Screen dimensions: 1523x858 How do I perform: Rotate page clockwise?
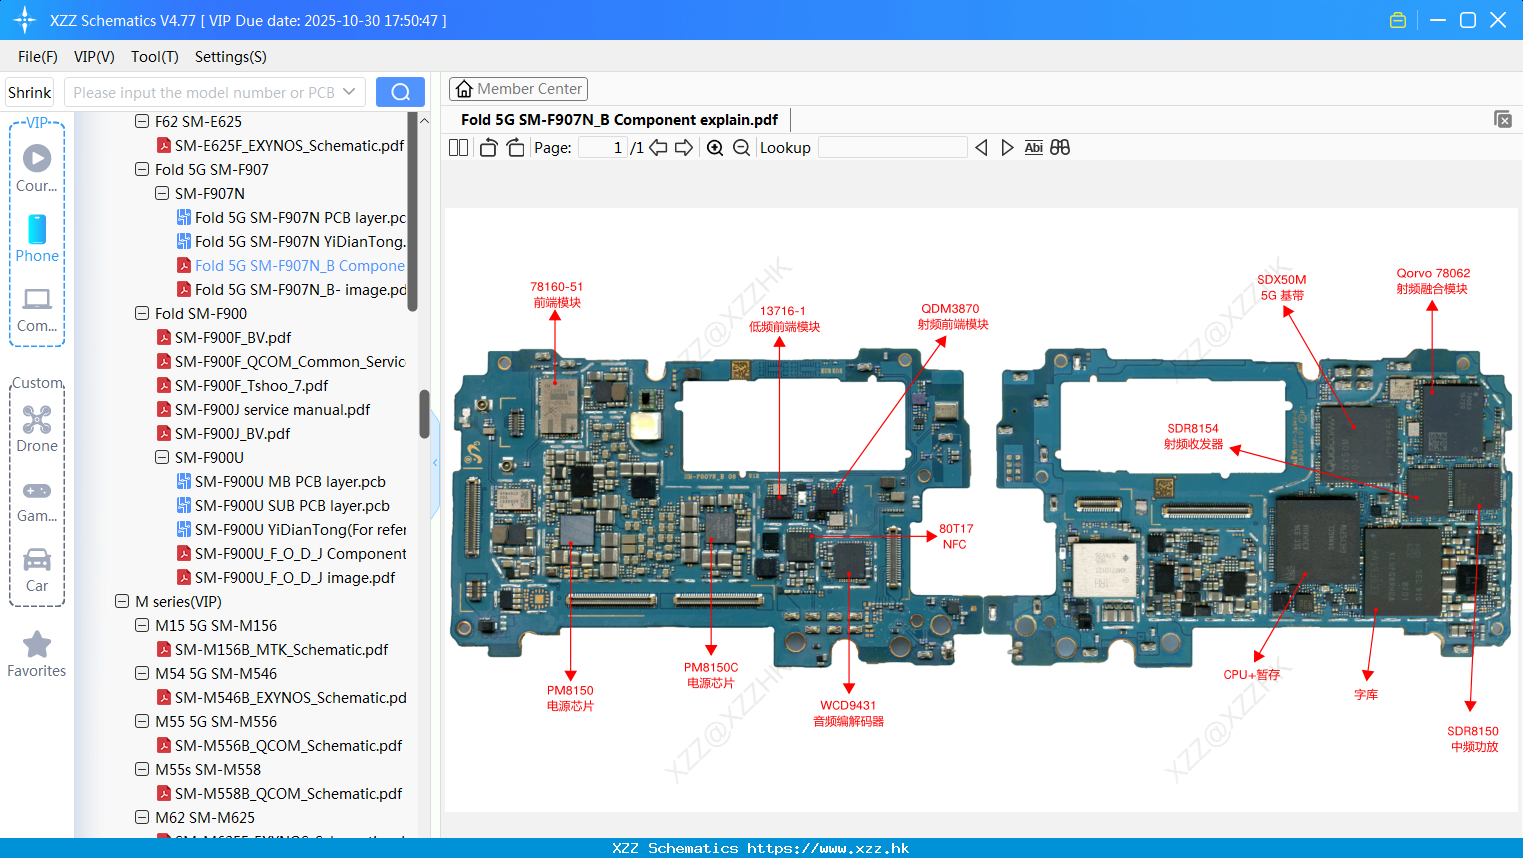click(x=515, y=147)
